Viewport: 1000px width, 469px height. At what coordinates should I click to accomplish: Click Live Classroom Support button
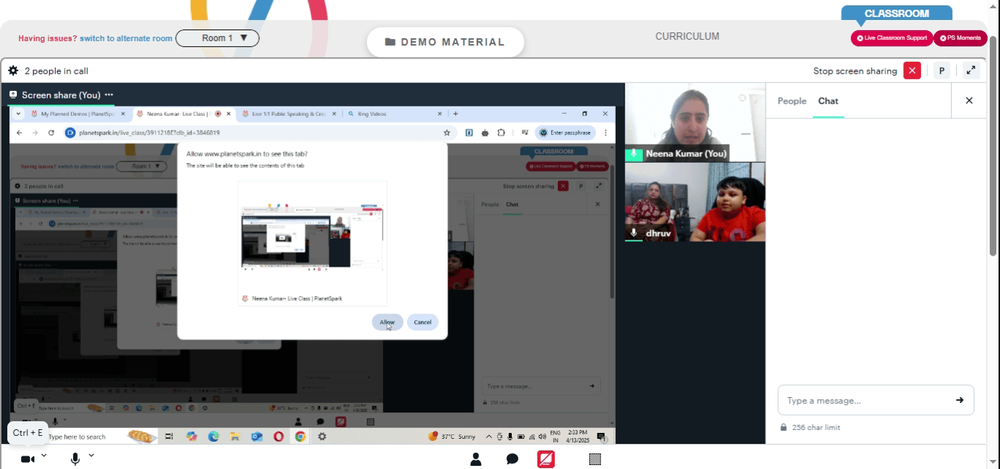[x=892, y=38]
